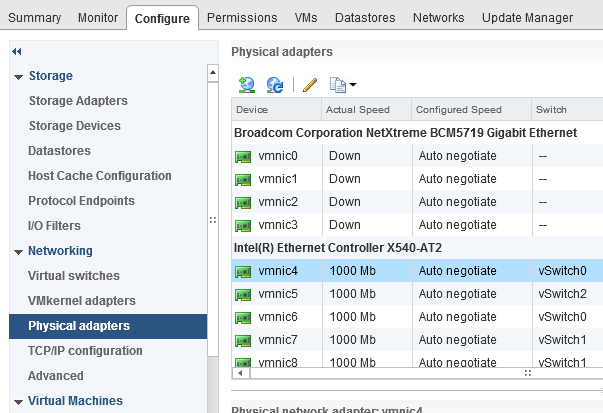Click the sidebar splitter drag handle
Viewport: 603px width, 413px height.
tap(213, 220)
